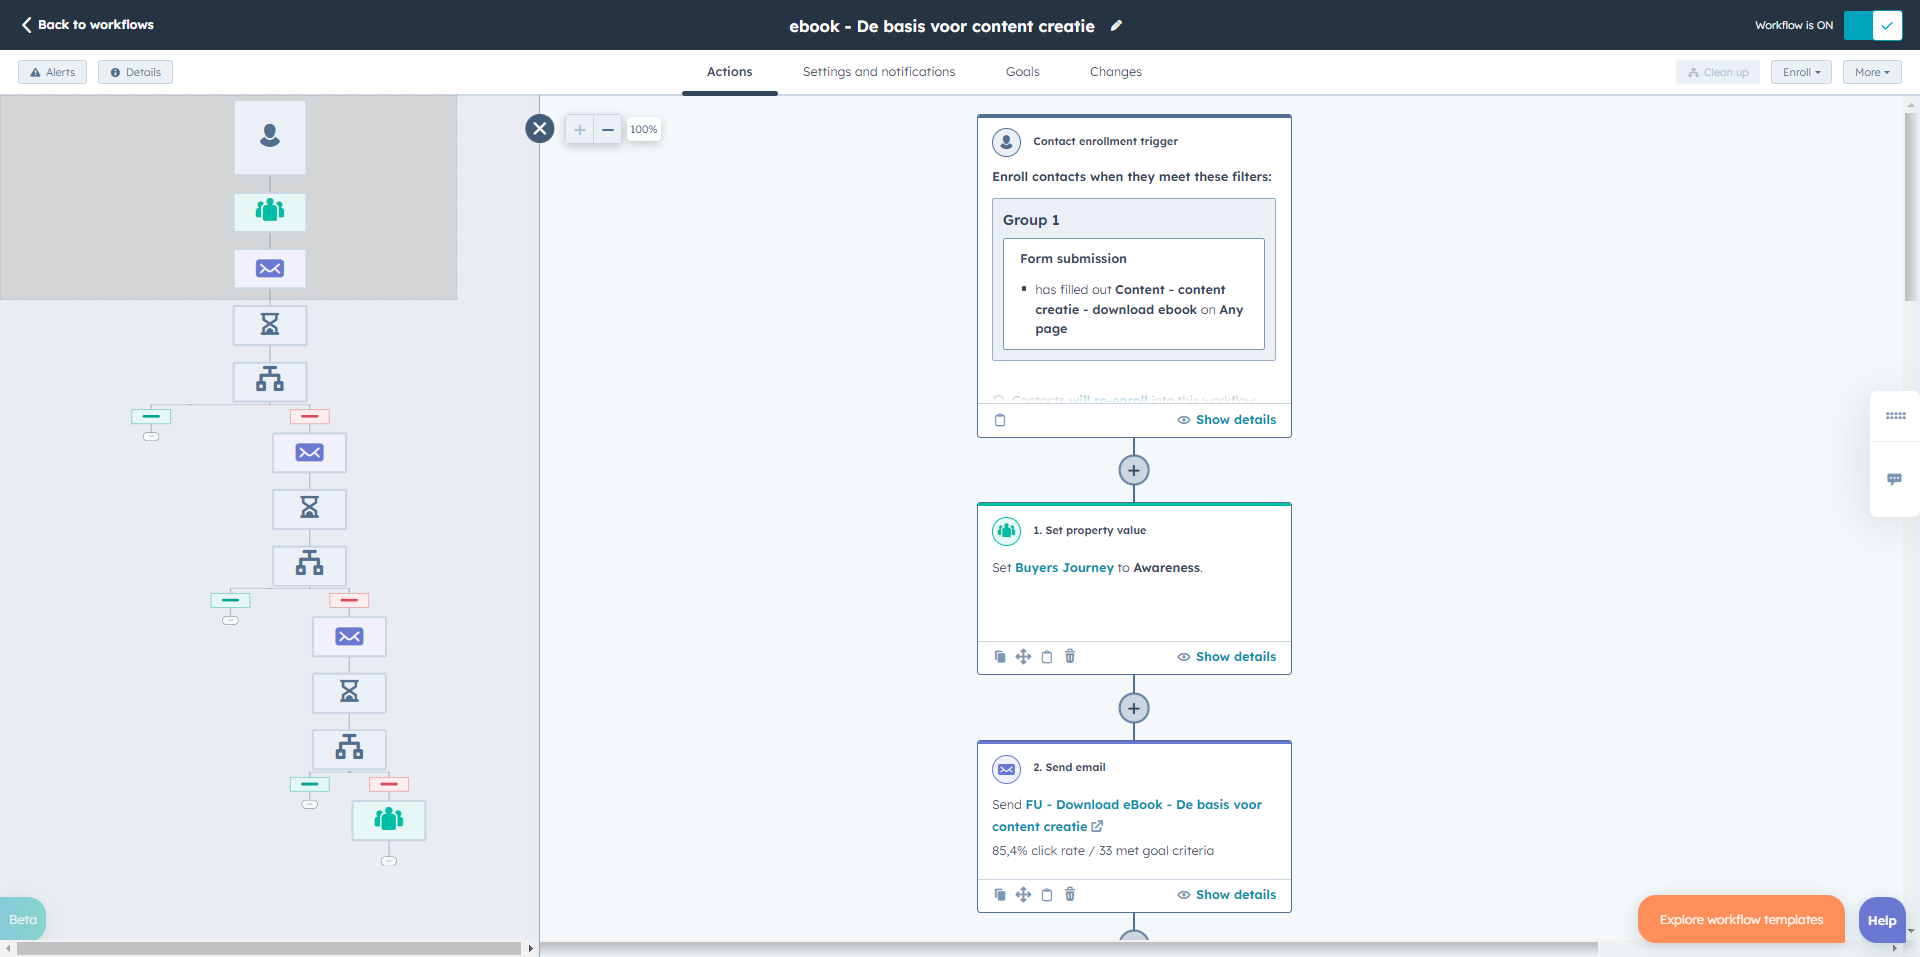Select third delay hourglass node in minimap

tap(349, 692)
